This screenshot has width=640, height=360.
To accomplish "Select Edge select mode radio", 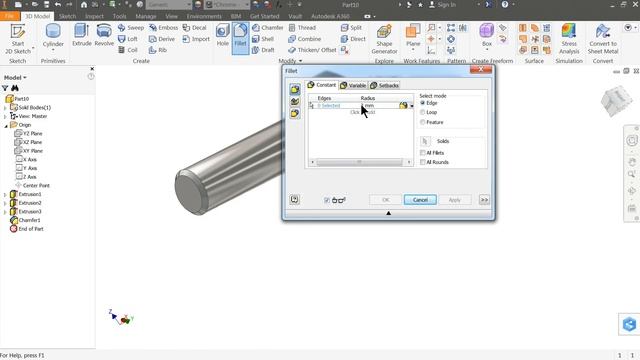I will (x=422, y=103).
